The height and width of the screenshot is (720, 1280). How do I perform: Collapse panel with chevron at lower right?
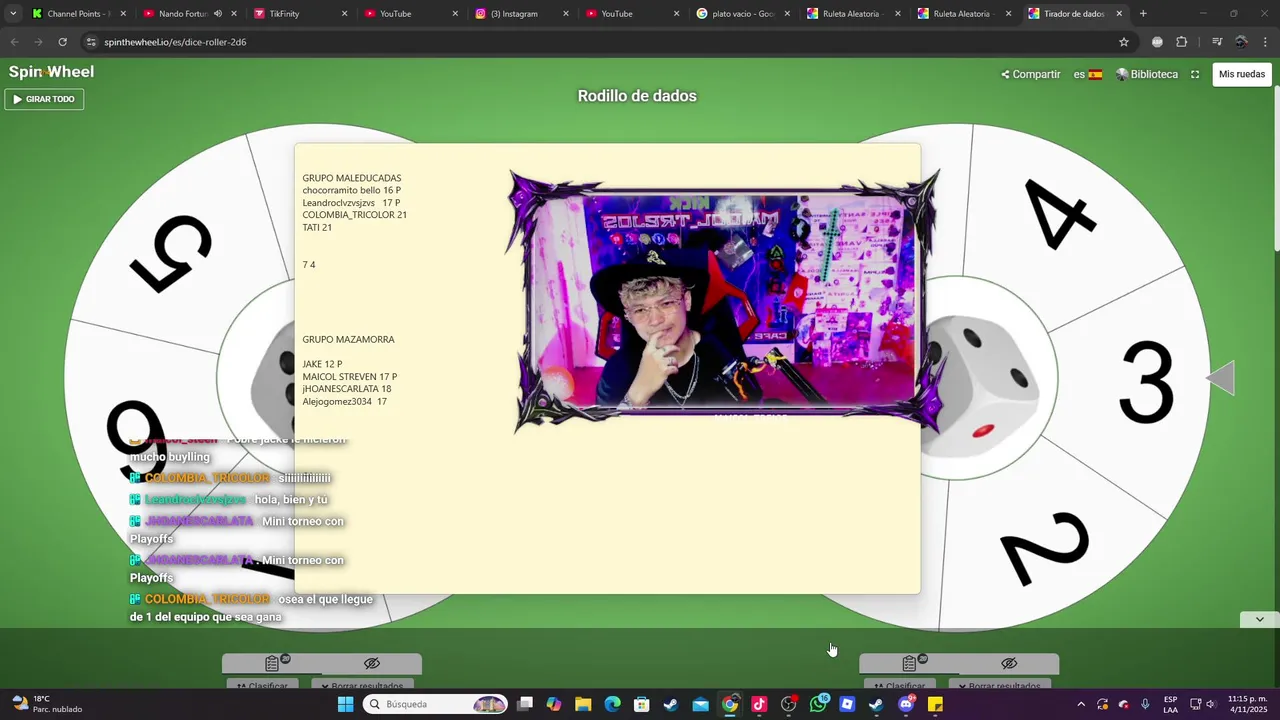tap(1259, 619)
